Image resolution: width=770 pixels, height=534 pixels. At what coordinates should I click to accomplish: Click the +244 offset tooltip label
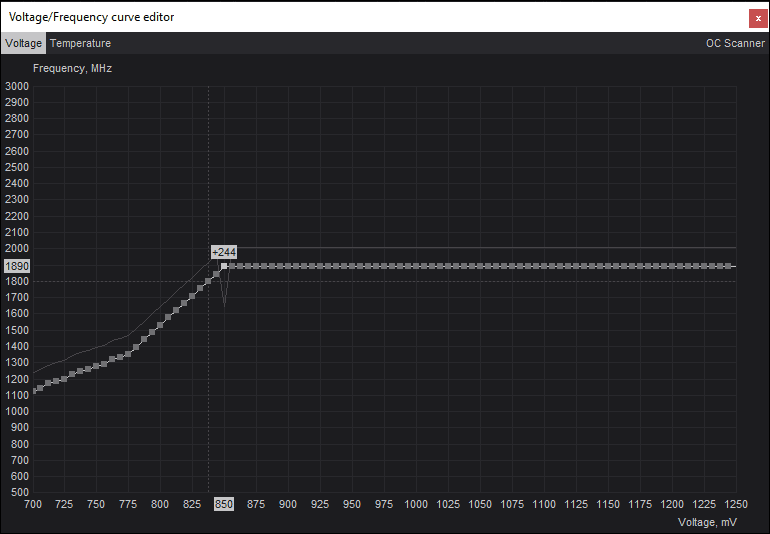tap(224, 252)
